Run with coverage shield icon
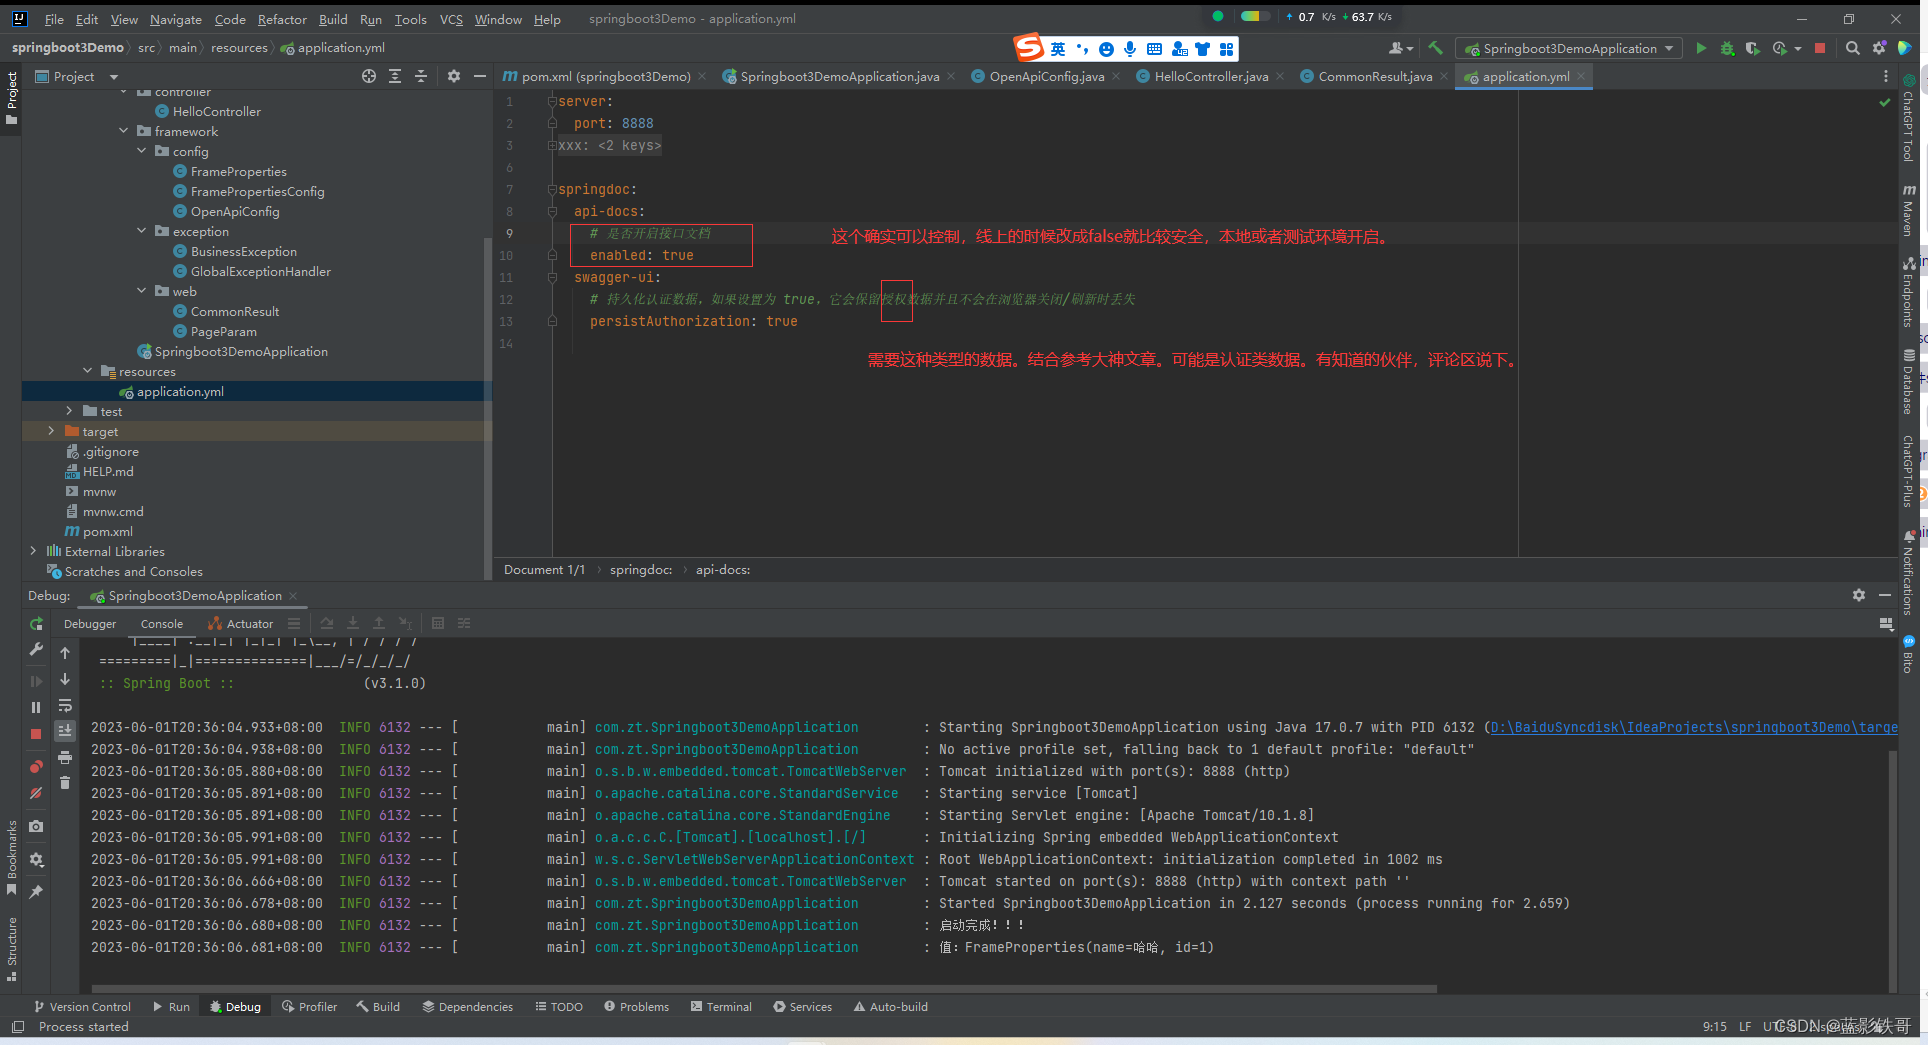Screen dimensions: 1928x1045 coord(1753,48)
